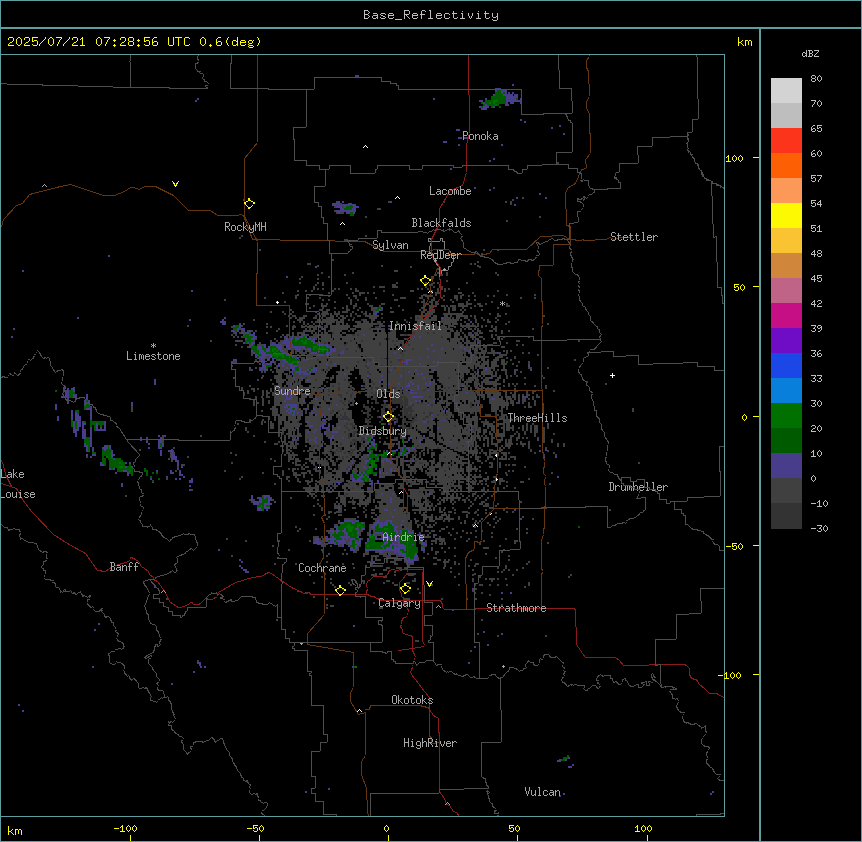Choose the light gray 70–80 dBZ legend swatch
The image size is (862, 842).
pos(786,91)
